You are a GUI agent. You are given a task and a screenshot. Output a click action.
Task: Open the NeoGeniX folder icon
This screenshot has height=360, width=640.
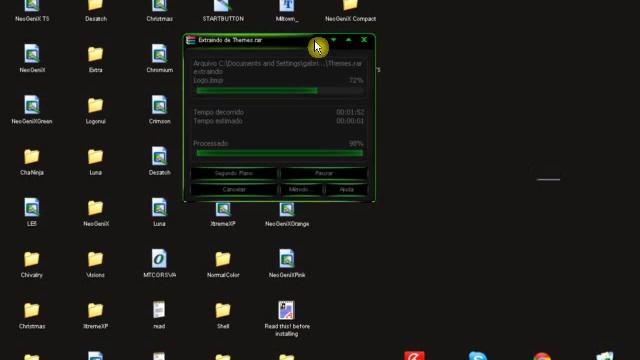96,208
